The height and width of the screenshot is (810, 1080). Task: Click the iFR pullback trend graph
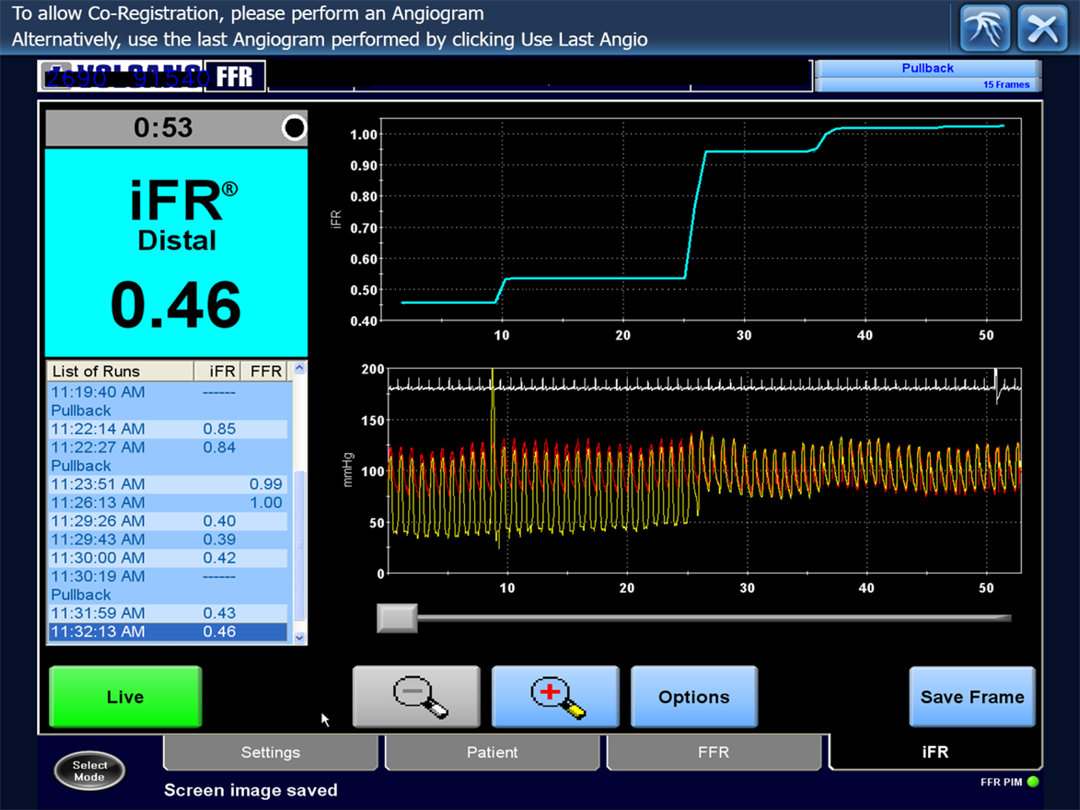tap(700, 220)
